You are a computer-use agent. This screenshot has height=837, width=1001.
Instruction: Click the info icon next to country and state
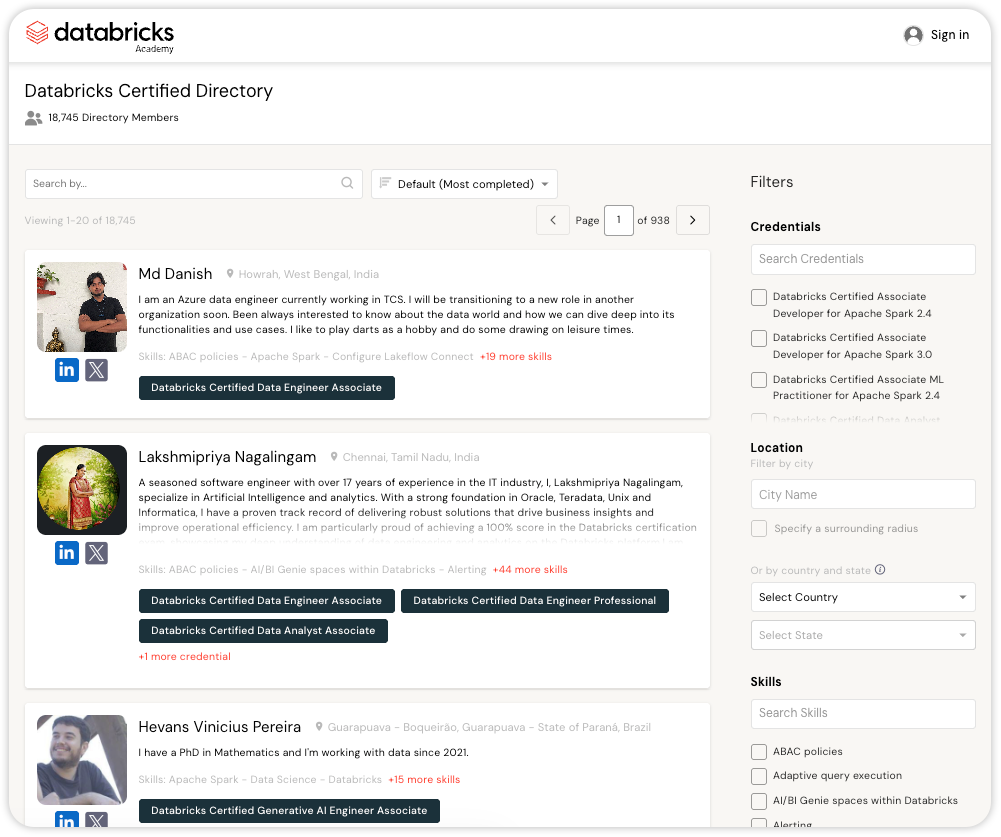(x=880, y=569)
